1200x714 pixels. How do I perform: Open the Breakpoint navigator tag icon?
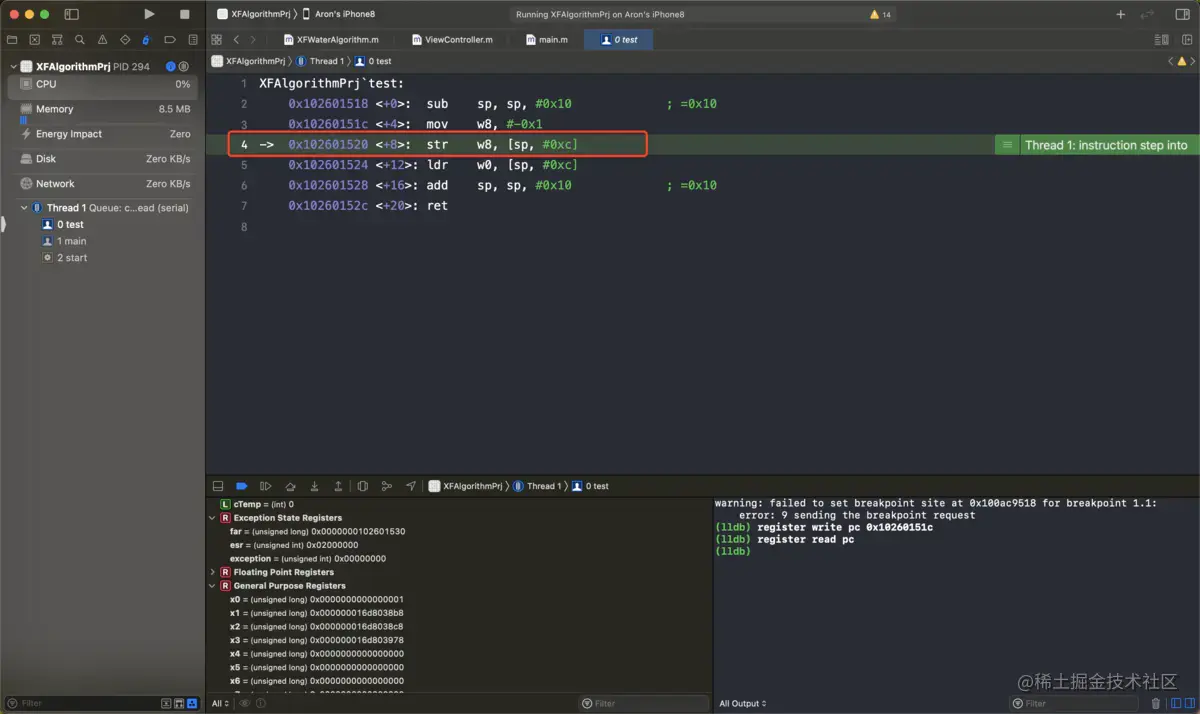tap(169, 40)
